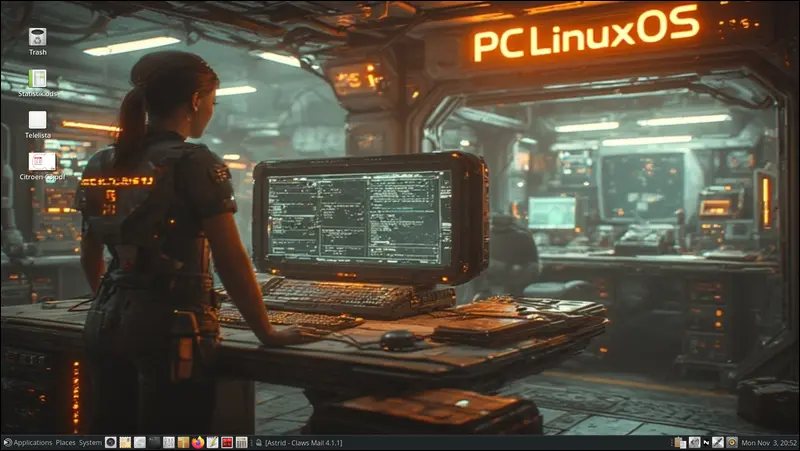800x451 pixels.
Task: Click the yellow-circle tray icon
Action: pos(732,443)
